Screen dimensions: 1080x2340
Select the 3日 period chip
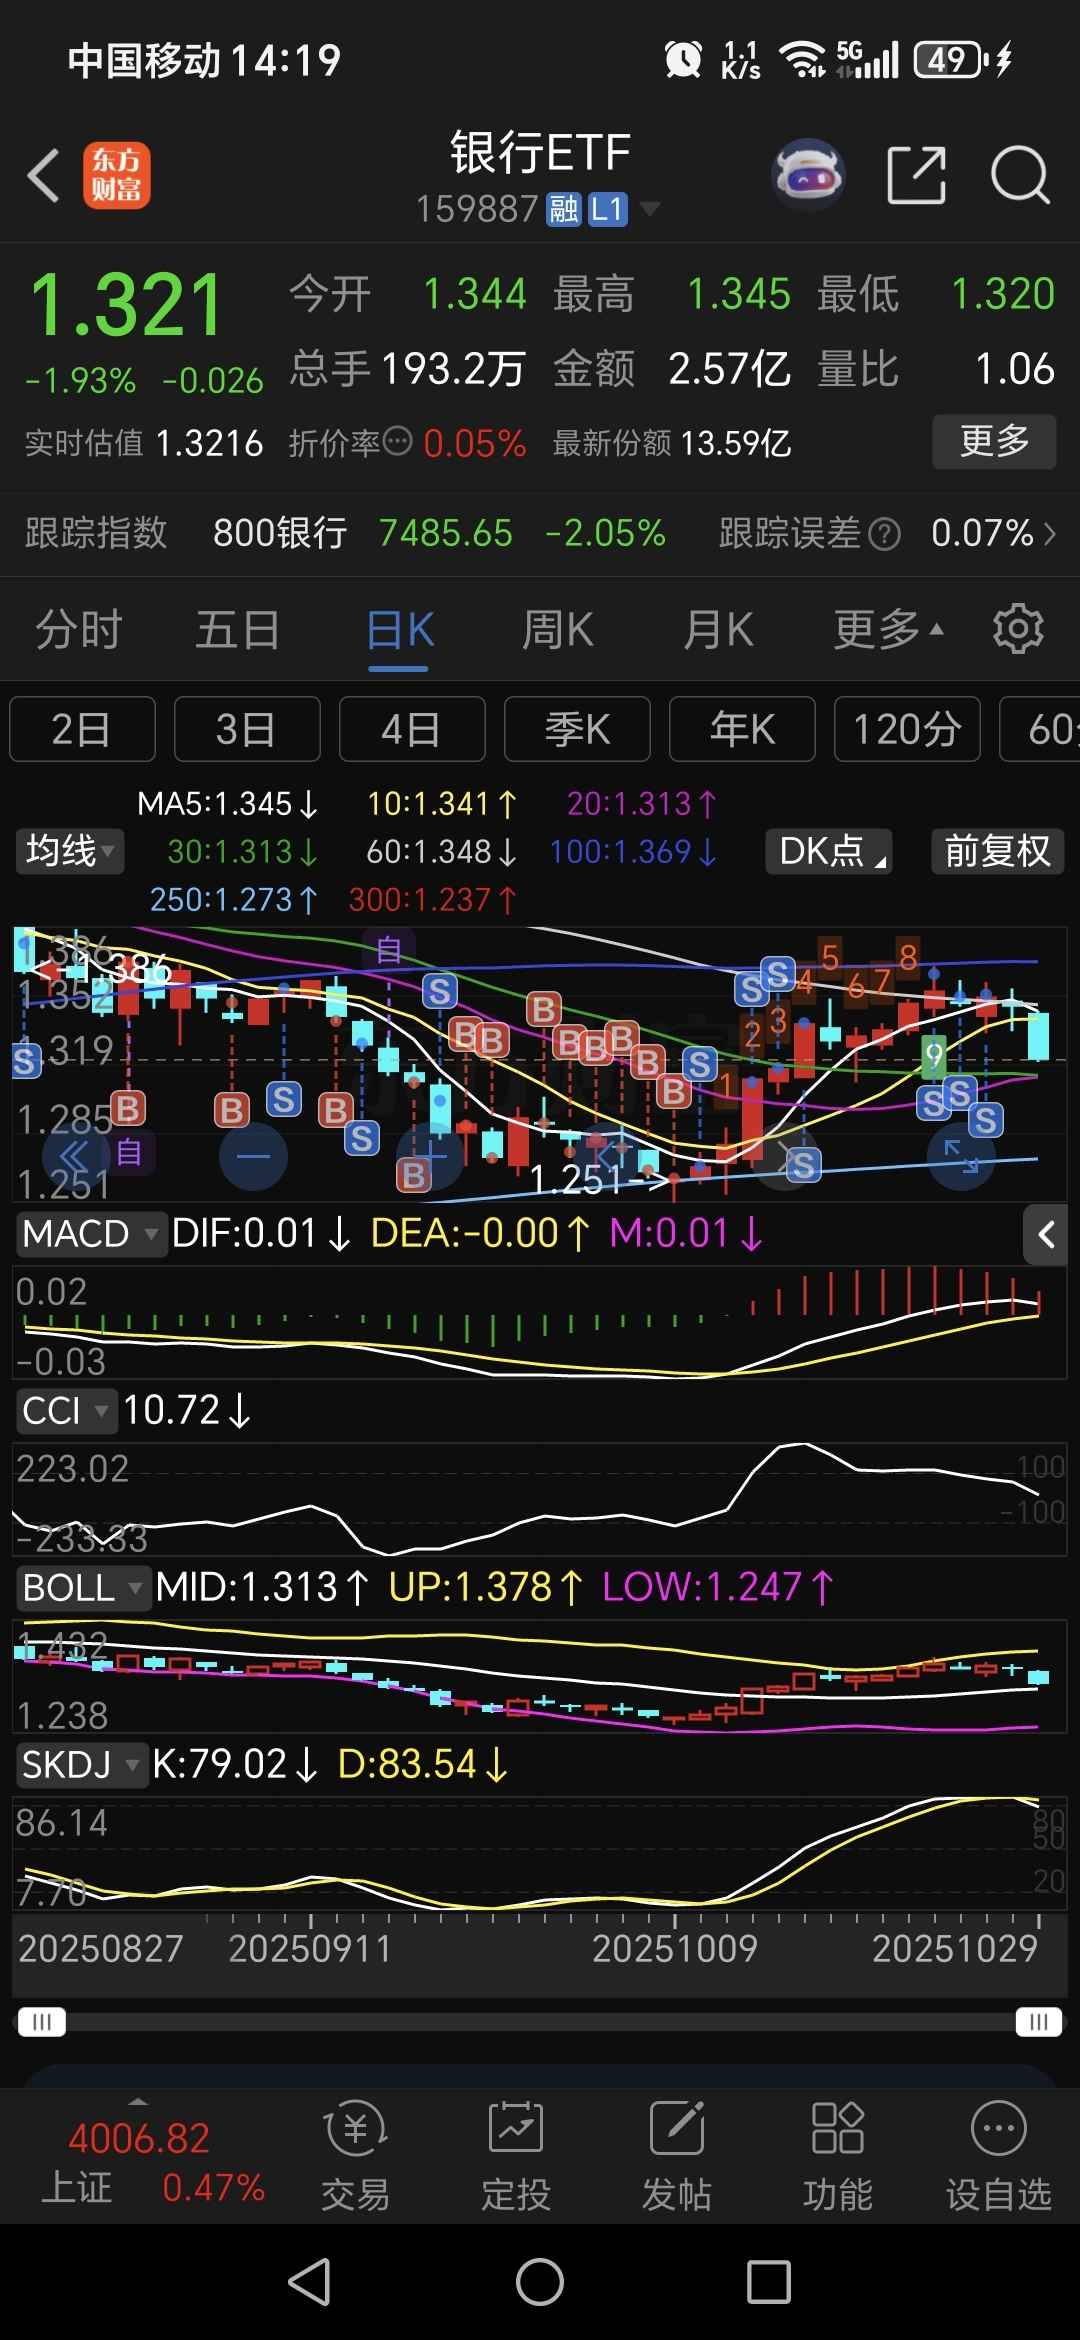pos(247,729)
